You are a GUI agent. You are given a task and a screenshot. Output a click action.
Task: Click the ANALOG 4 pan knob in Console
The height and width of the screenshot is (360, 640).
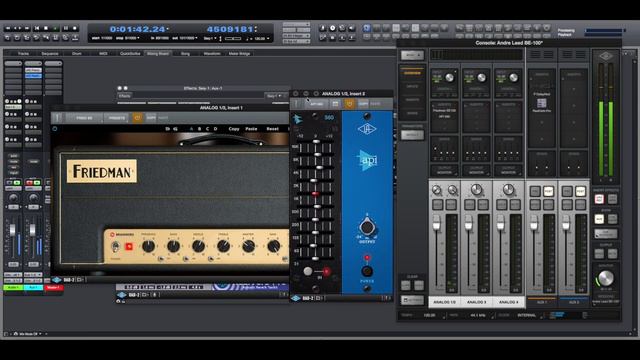(508, 189)
